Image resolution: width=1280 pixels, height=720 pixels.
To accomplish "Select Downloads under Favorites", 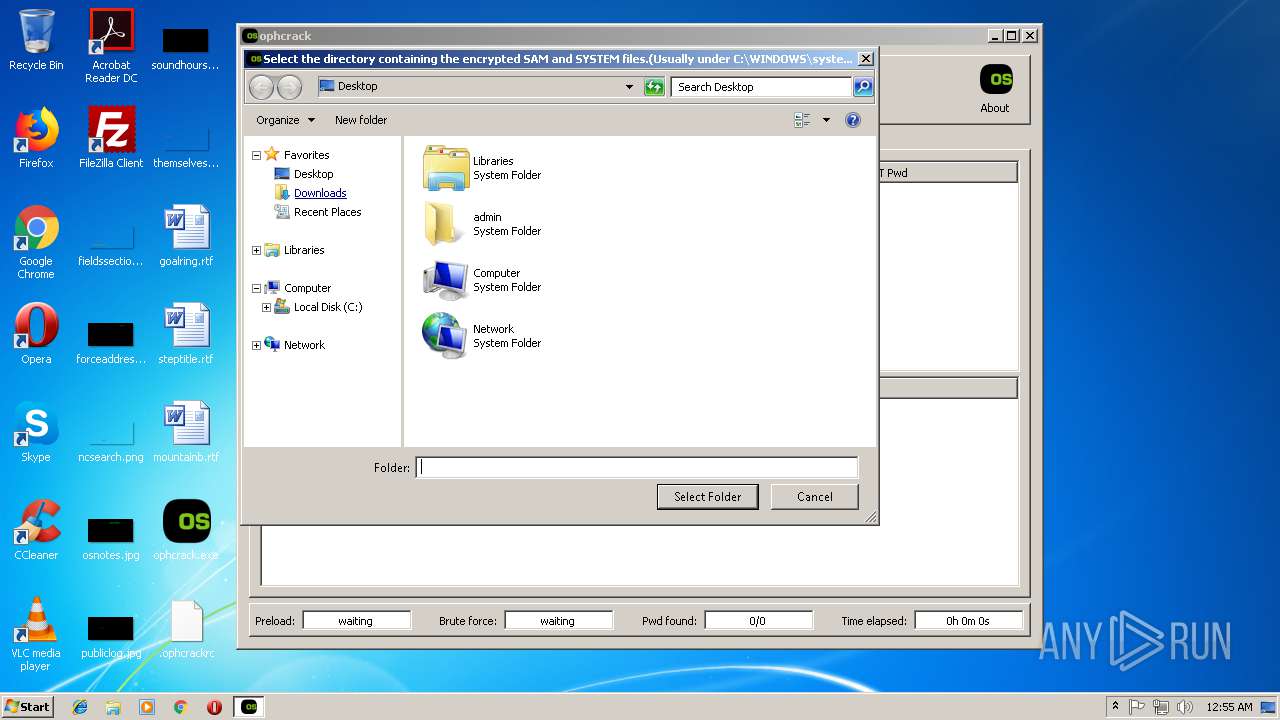I will click(x=320, y=193).
